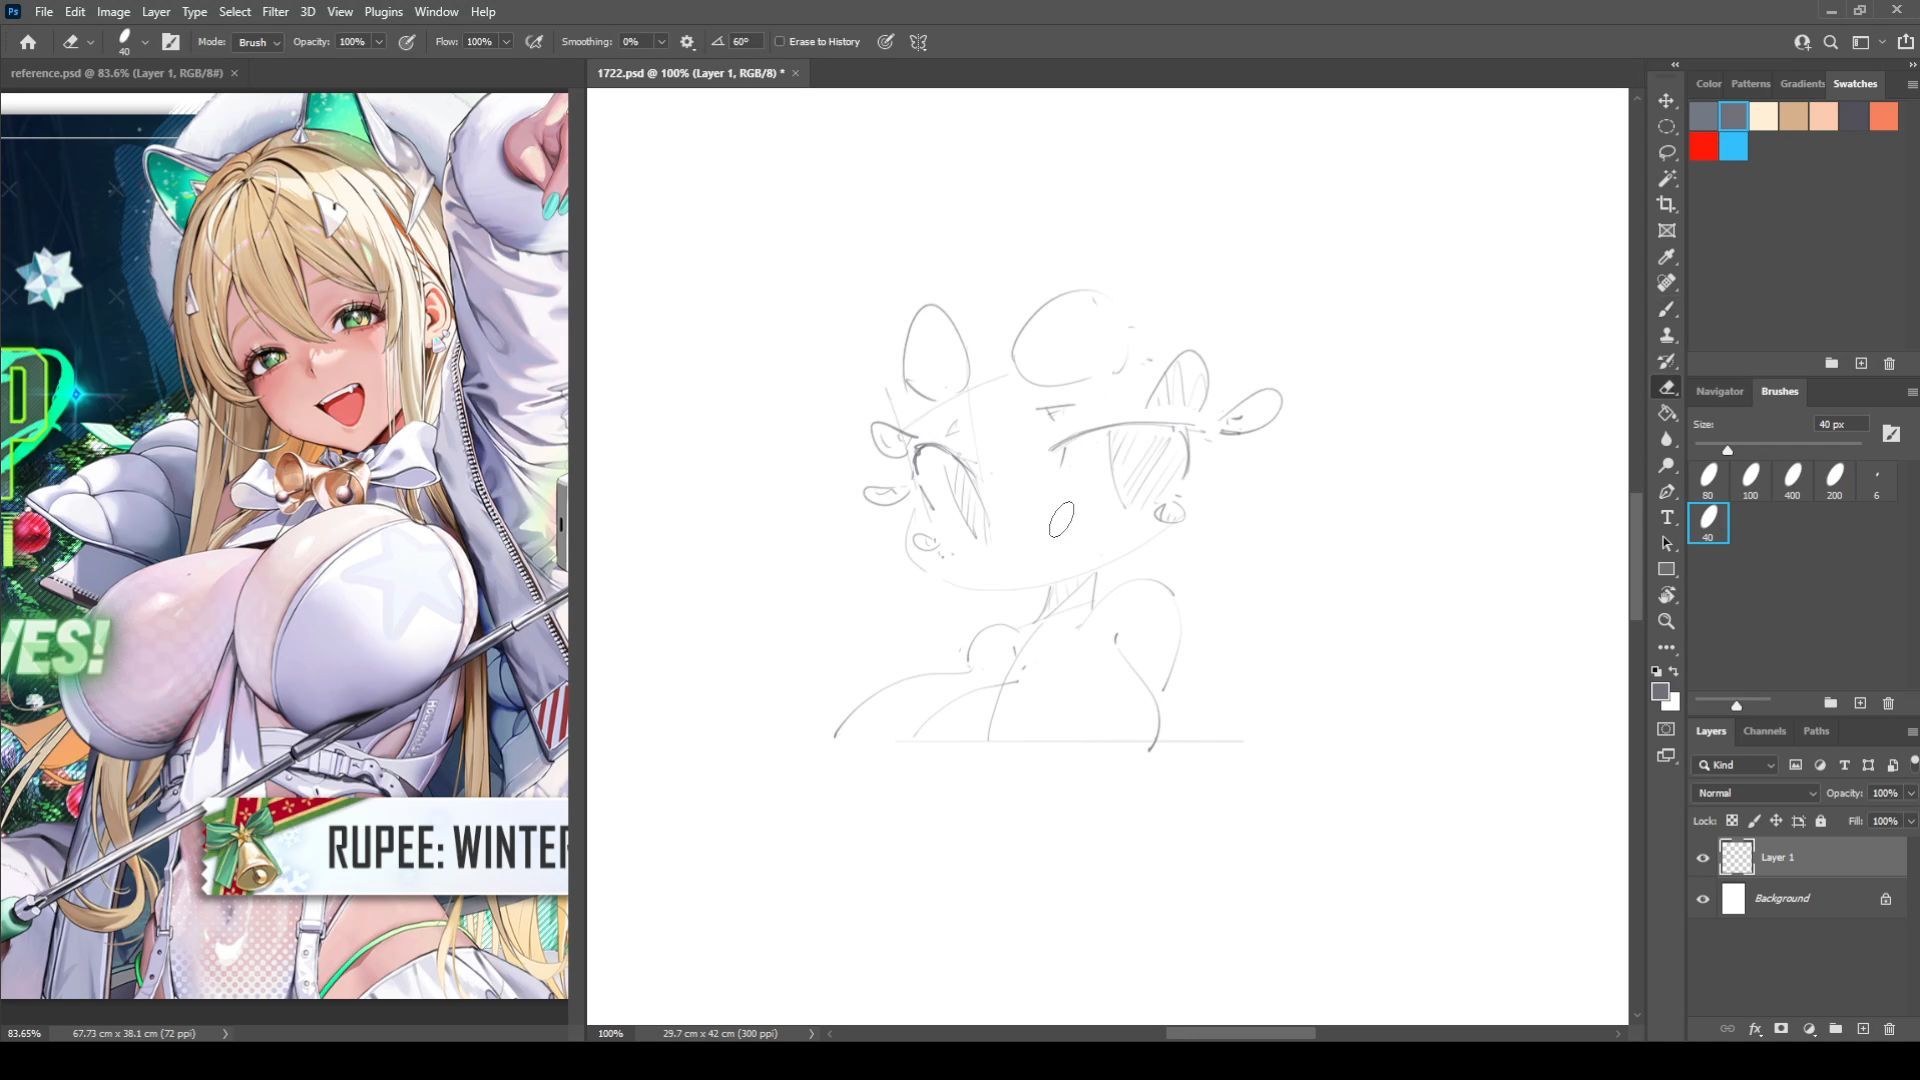
Task: Toggle lock all on layer
Action: [1821, 821]
